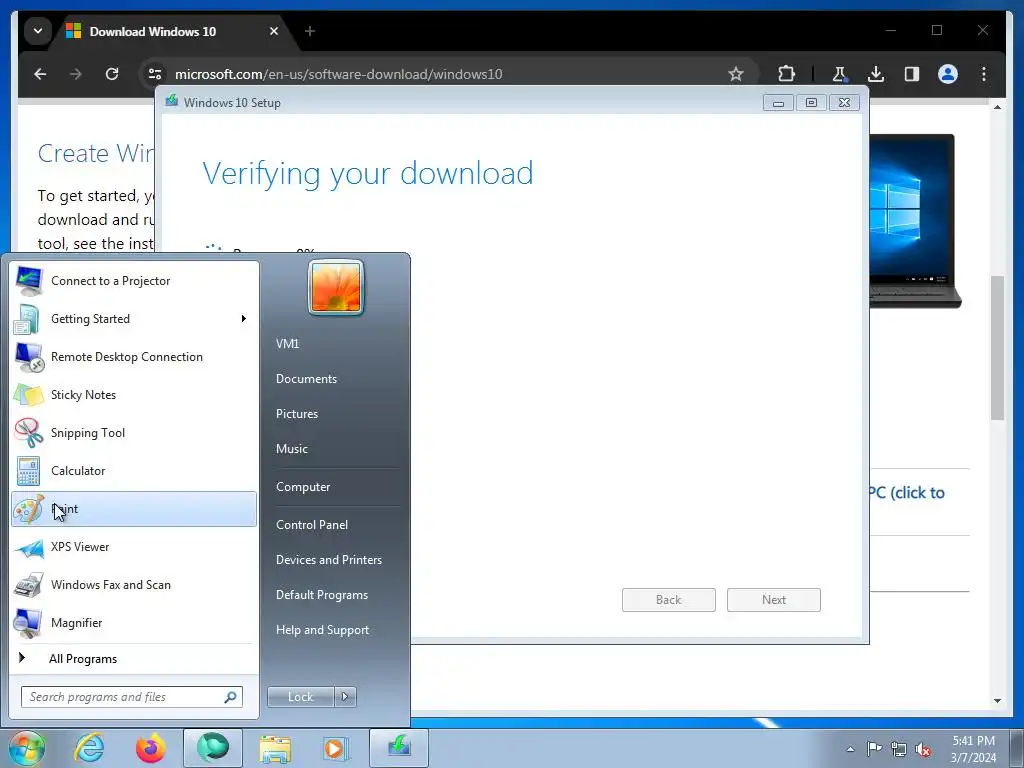Open Pictures from Start menu
The width and height of the screenshot is (1024, 768).
pyautogui.click(x=296, y=414)
